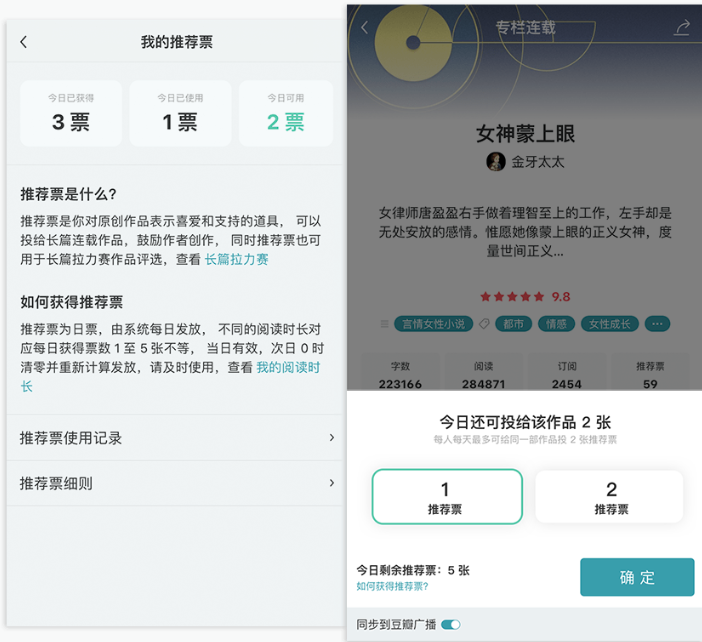
Task: Tap back arrow on 专栏连载 screen
Action: 364,28
